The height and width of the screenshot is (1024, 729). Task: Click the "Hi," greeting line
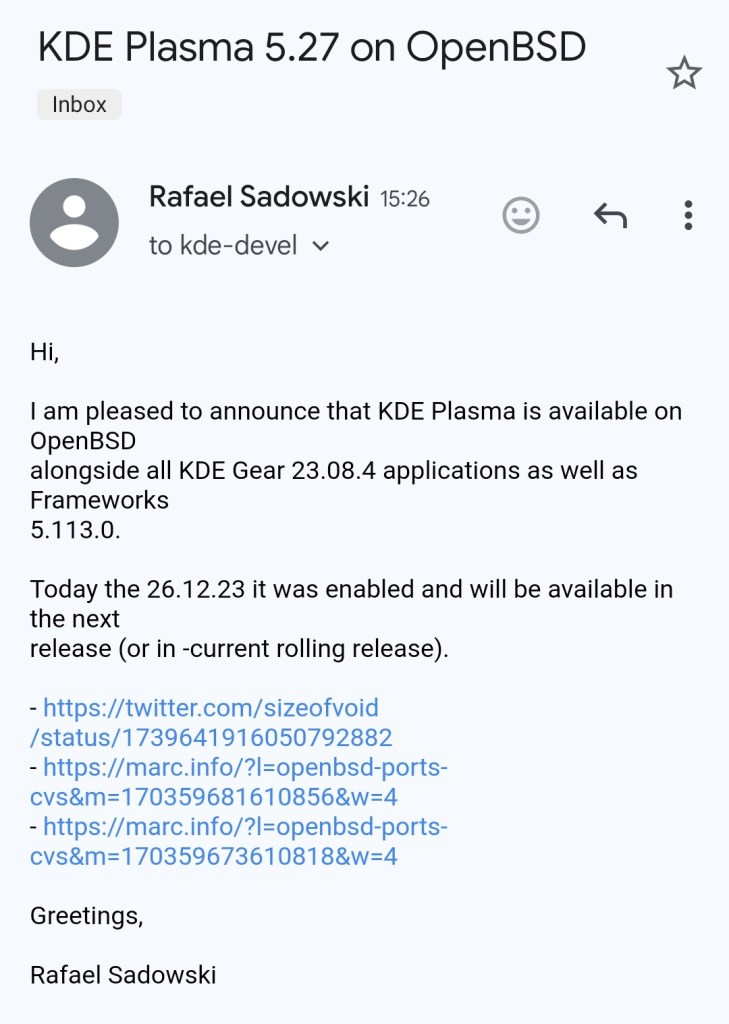coord(45,352)
